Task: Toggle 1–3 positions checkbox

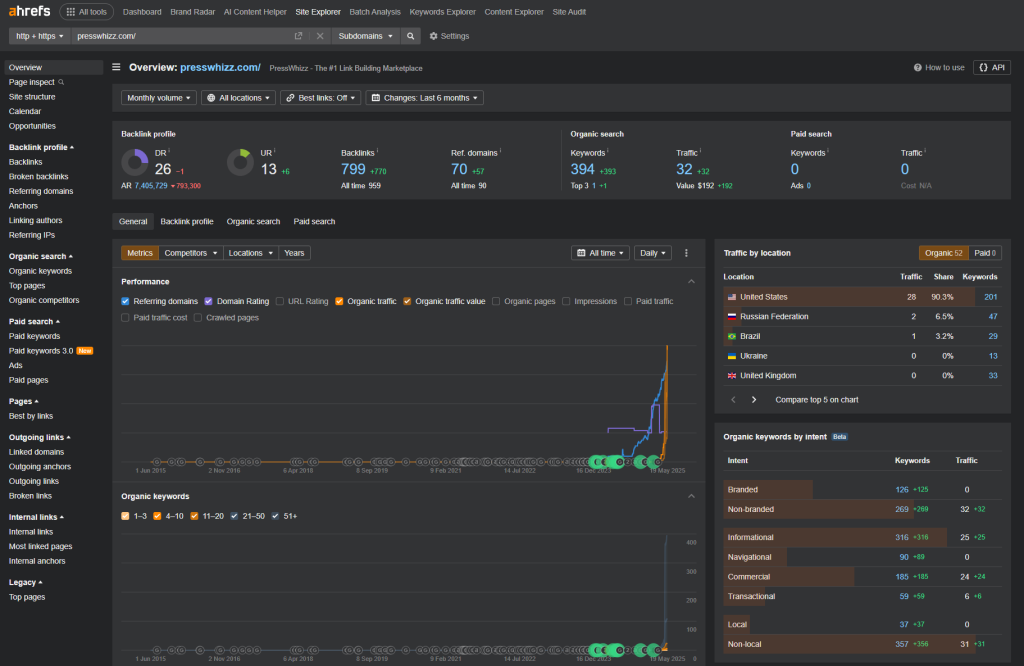Action: pos(125,516)
